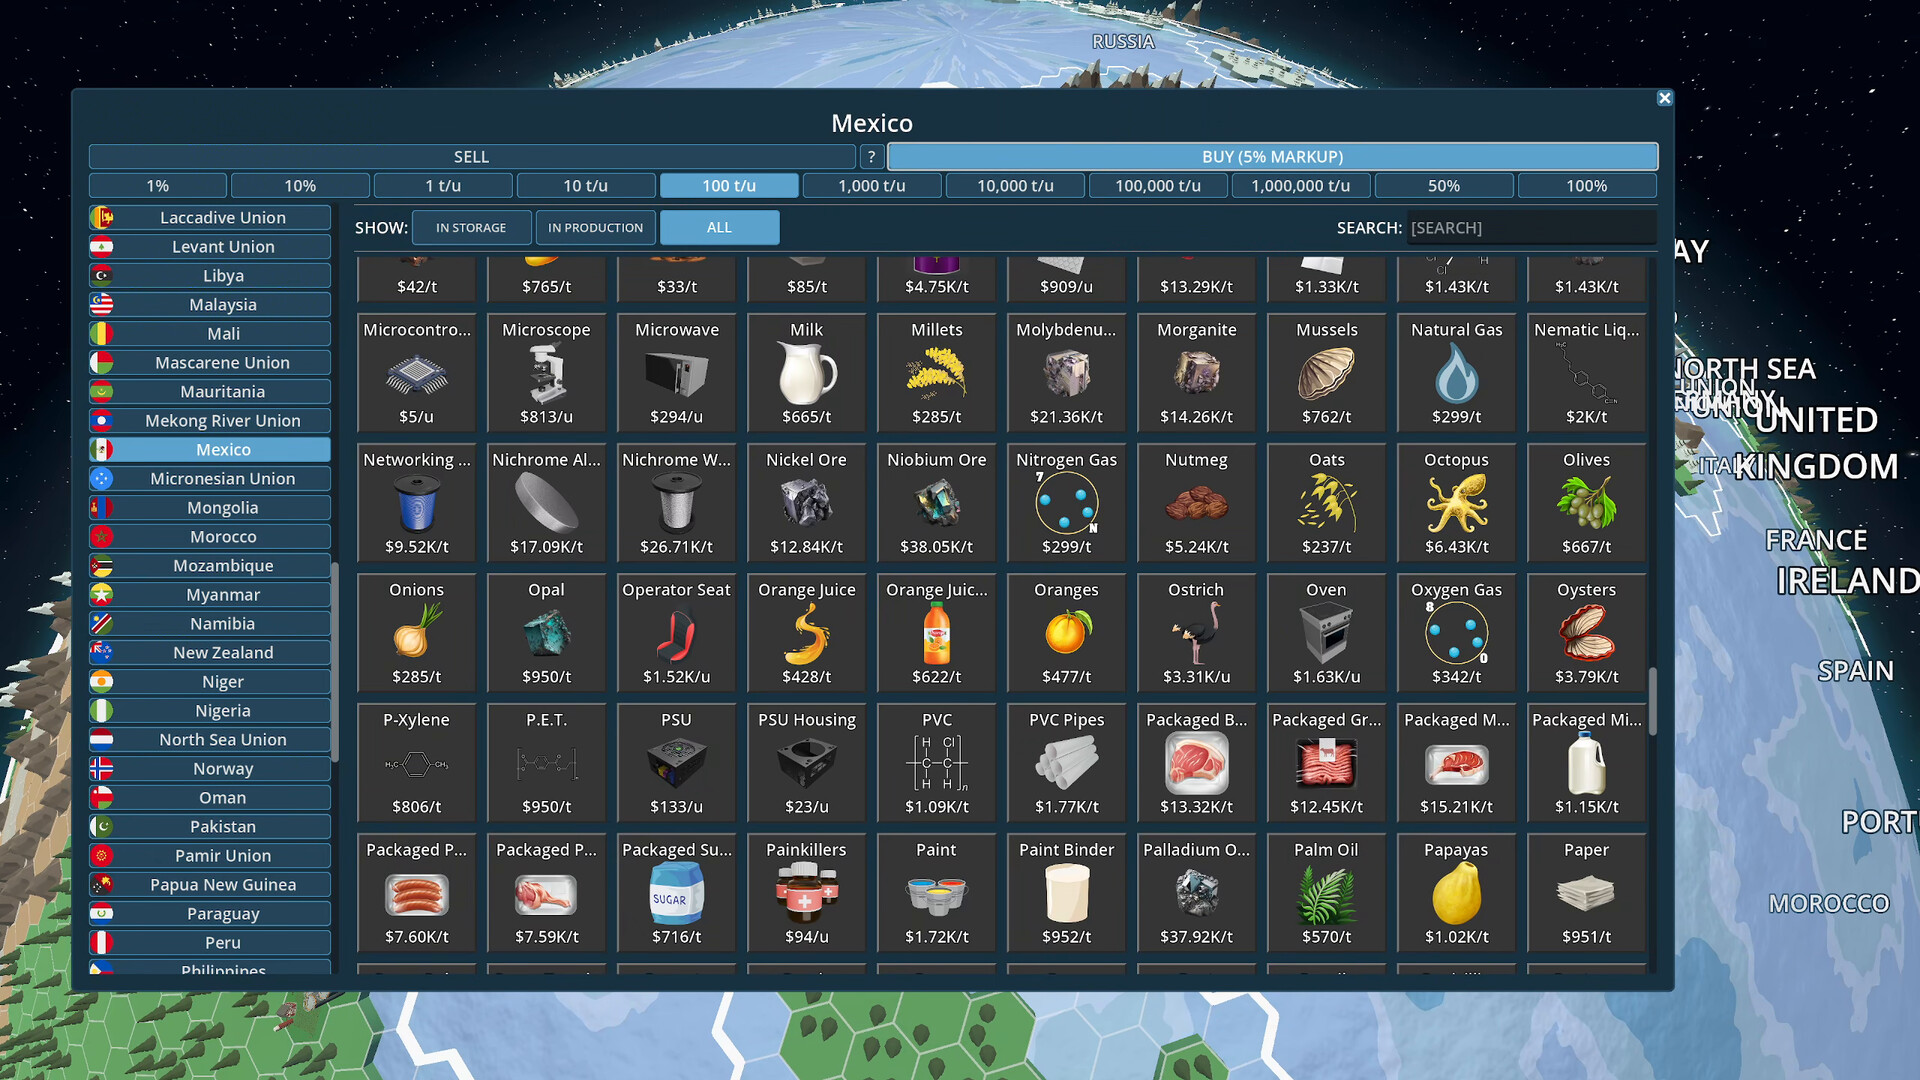Select the Orange Juice commodity icon
Screen dimensions: 1920x1080
[806, 632]
